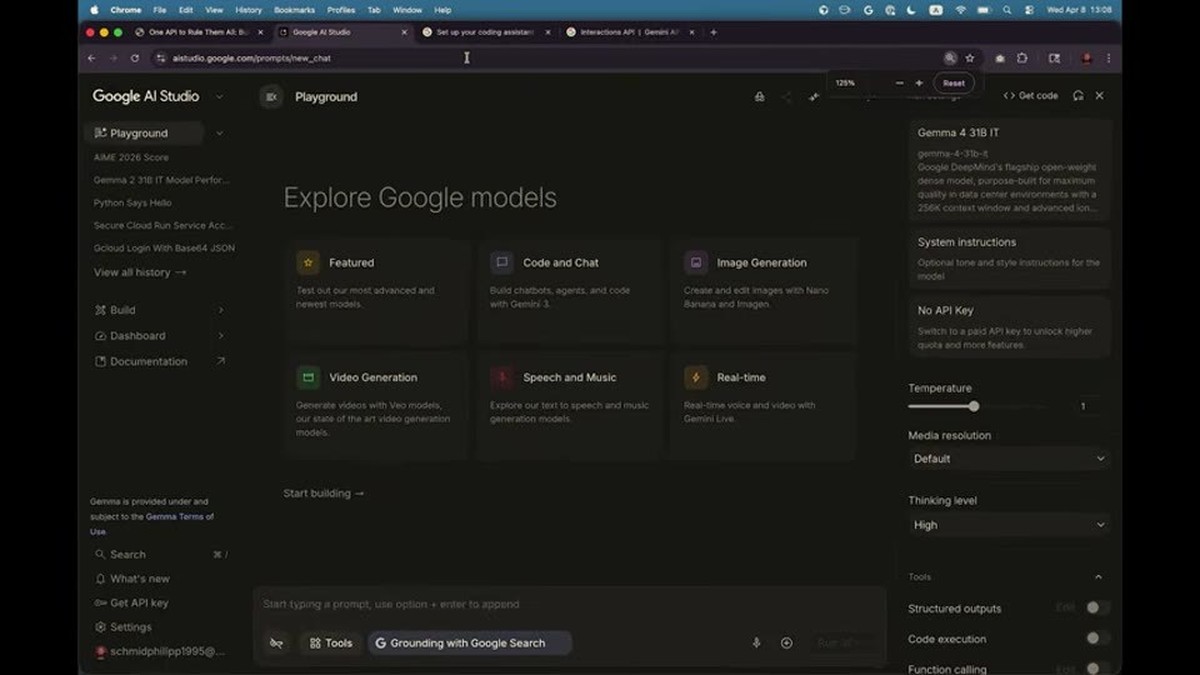
Task: Click the crossed-out icon left of Tools
Action: click(x=277, y=643)
